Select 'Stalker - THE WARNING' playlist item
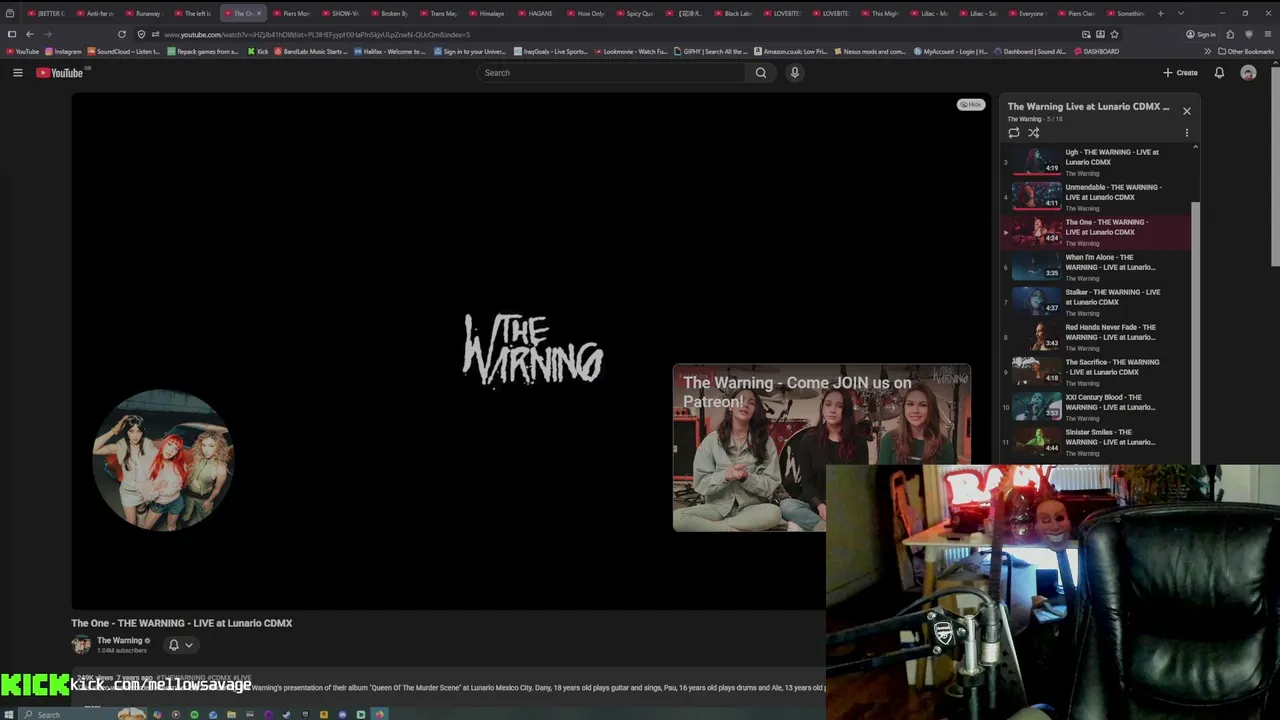The height and width of the screenshot is (720, 1280). (1097, 302)
